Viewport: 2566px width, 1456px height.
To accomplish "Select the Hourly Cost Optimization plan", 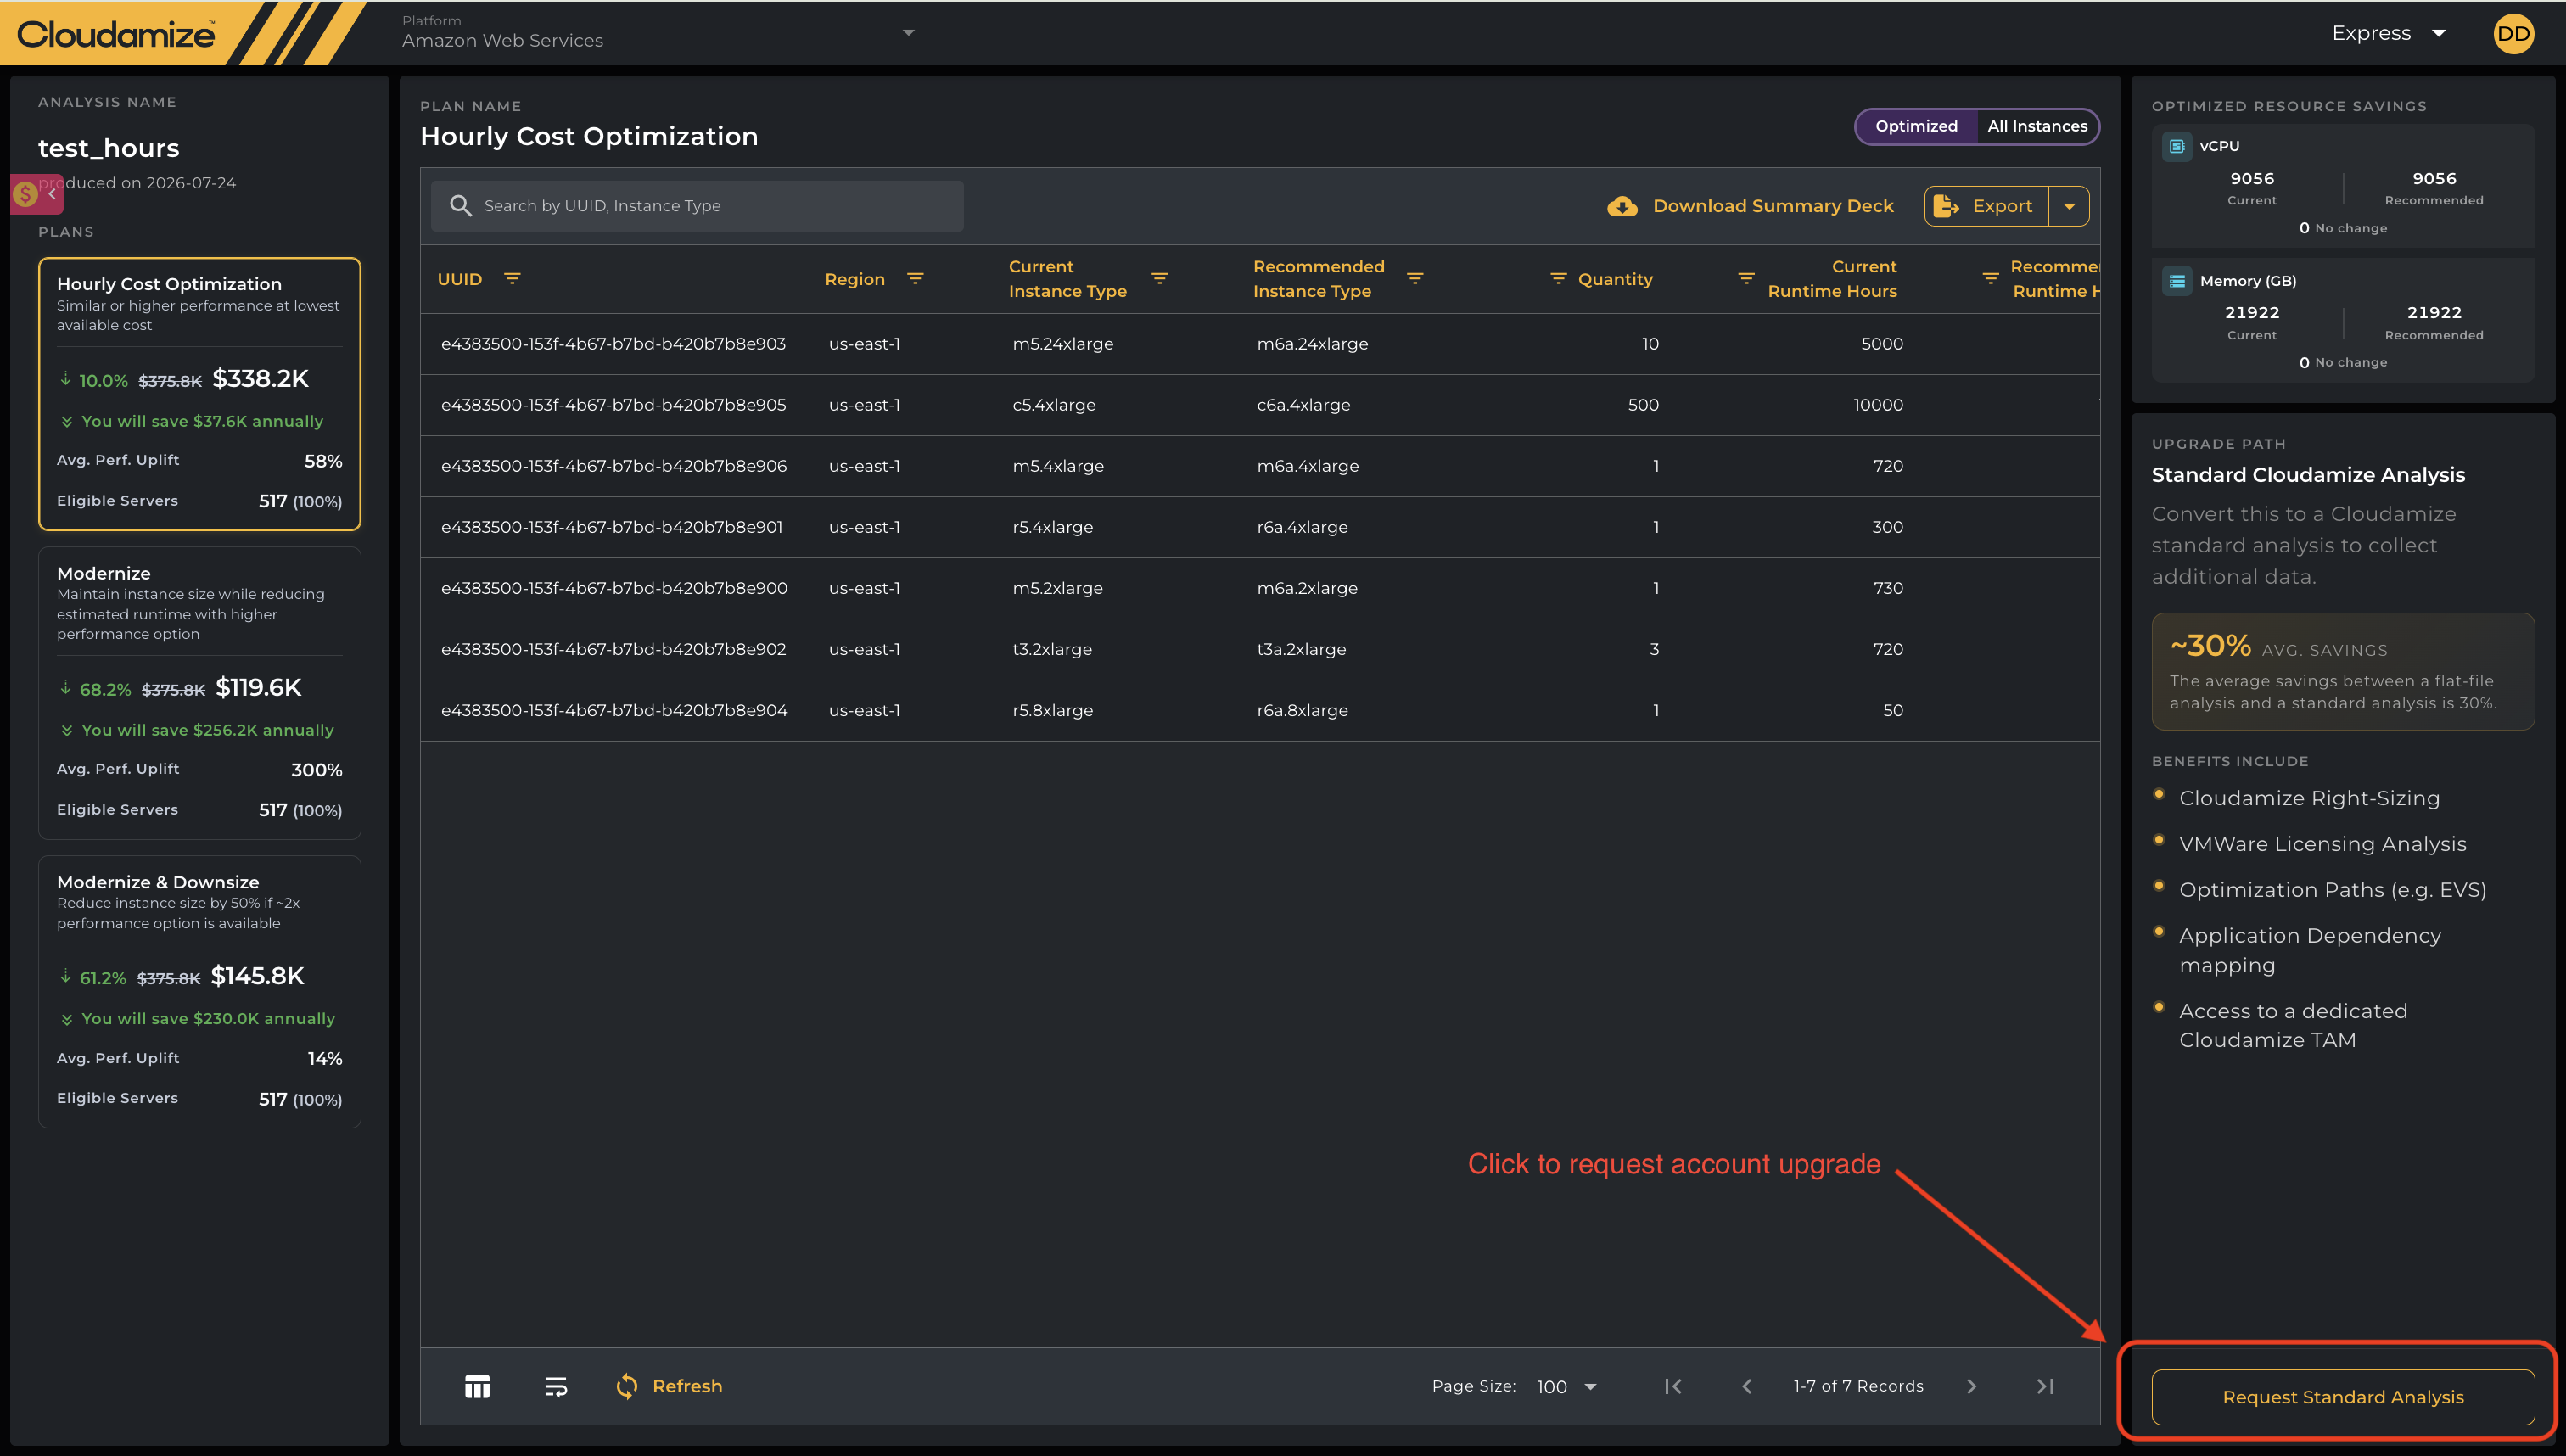I will click(199, 394).
